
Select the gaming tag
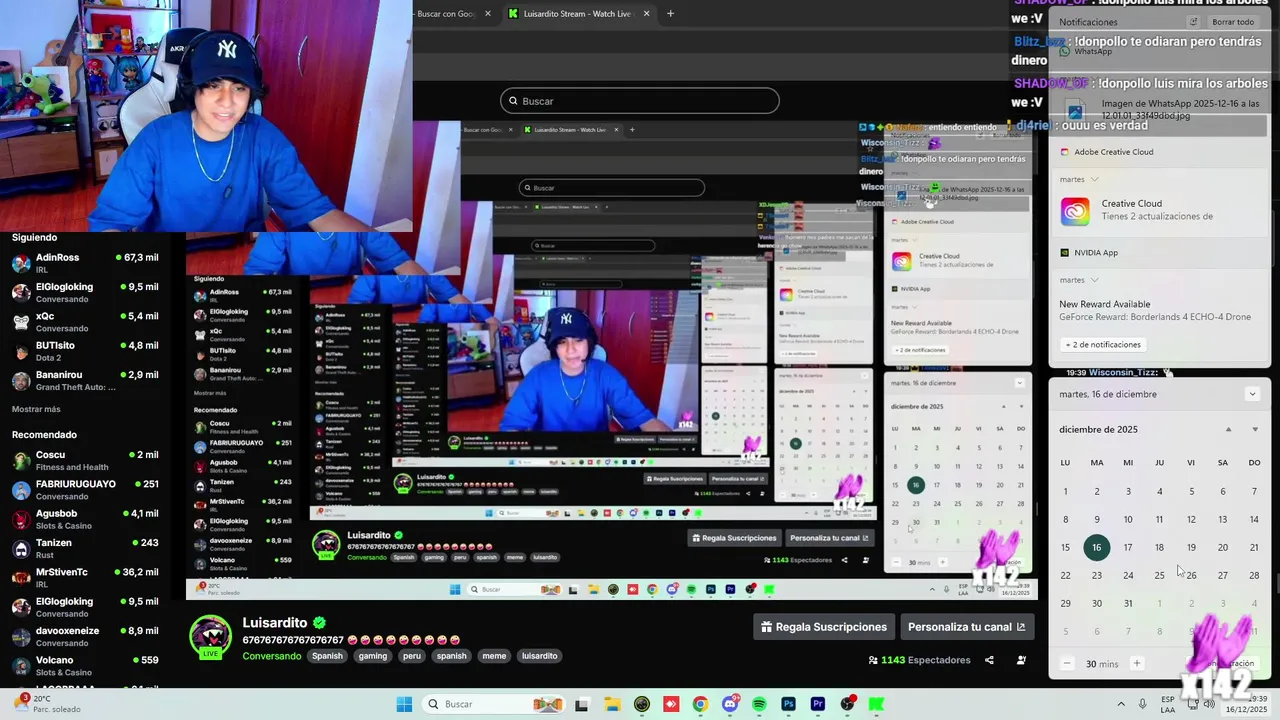pyautogui.click(x=373, y=656)
